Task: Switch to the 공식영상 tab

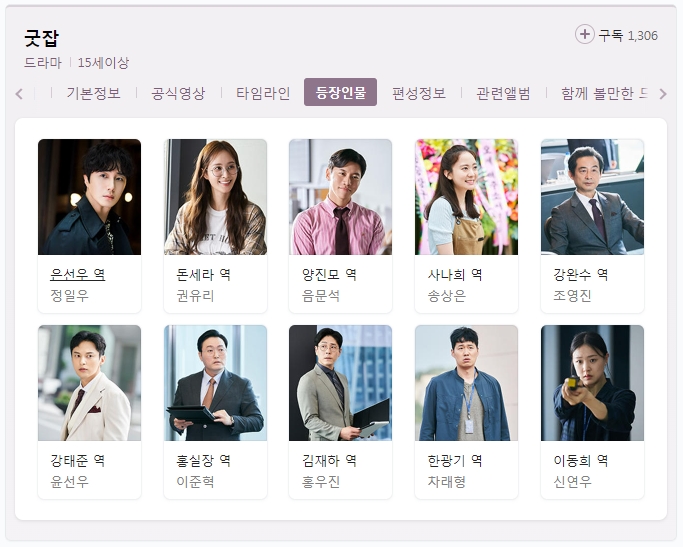Action: (x=178, y=93)
